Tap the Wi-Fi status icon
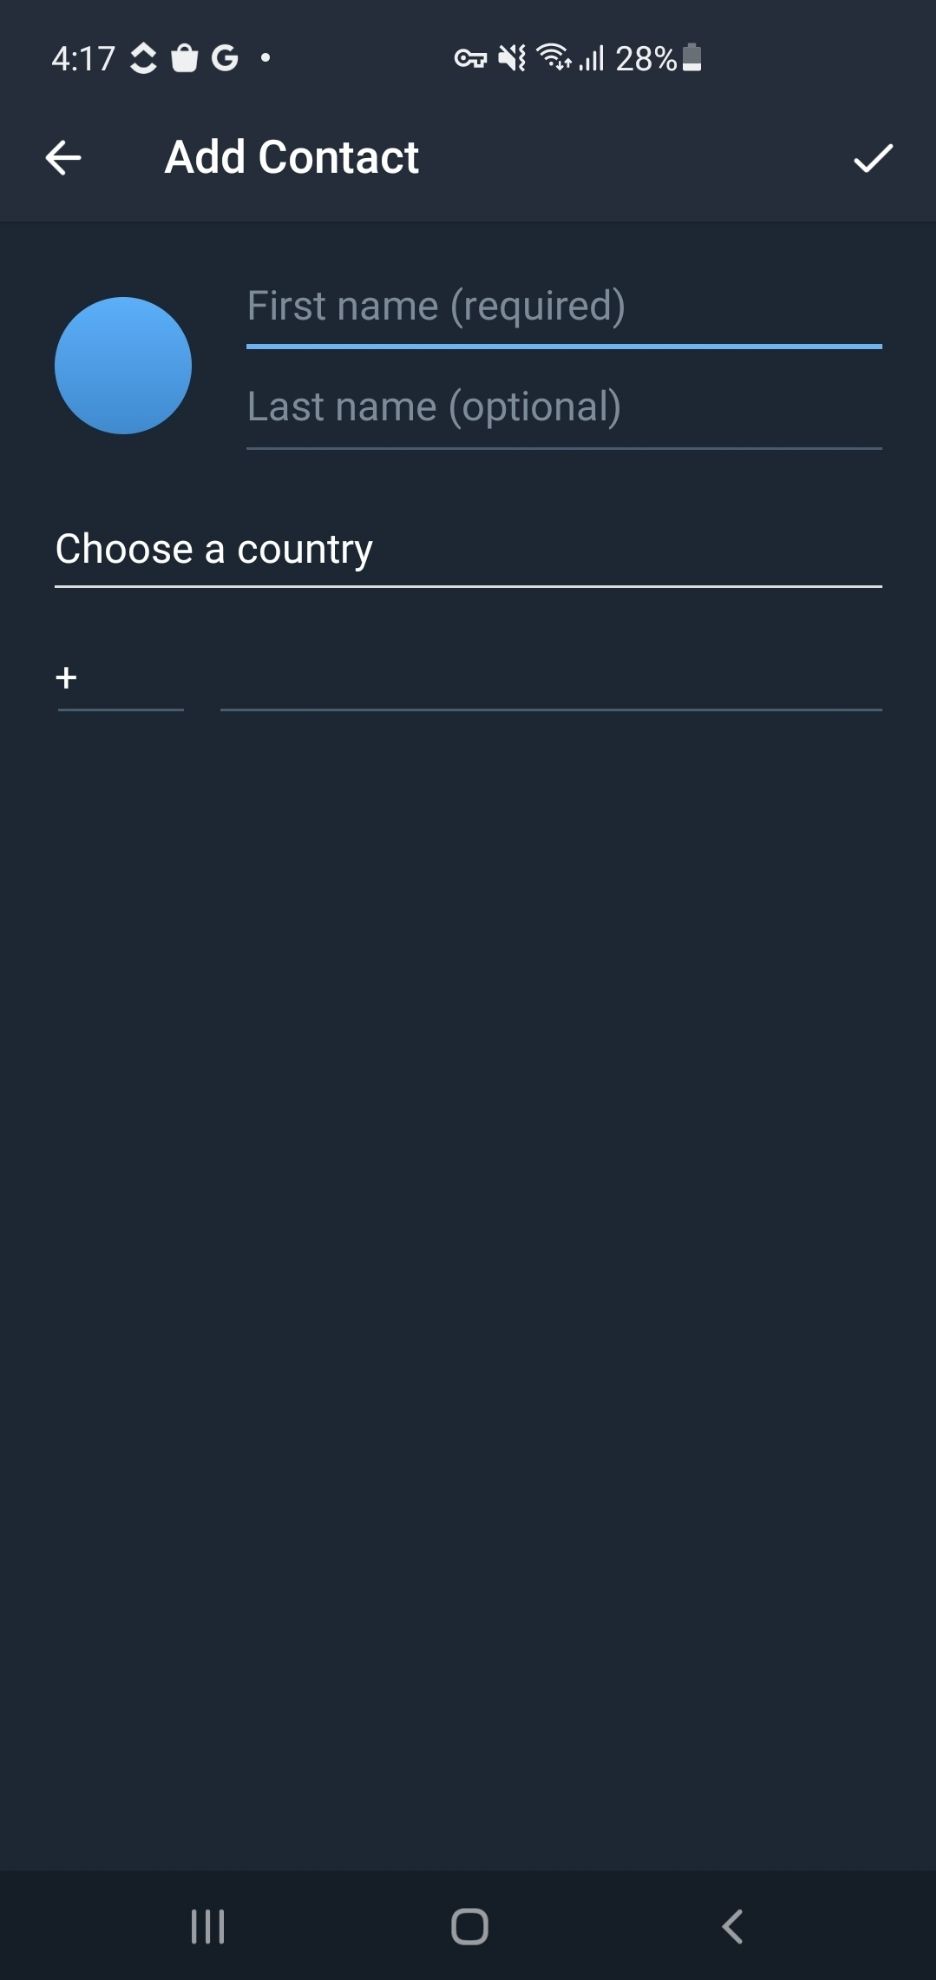 click(x=552, y=58)
